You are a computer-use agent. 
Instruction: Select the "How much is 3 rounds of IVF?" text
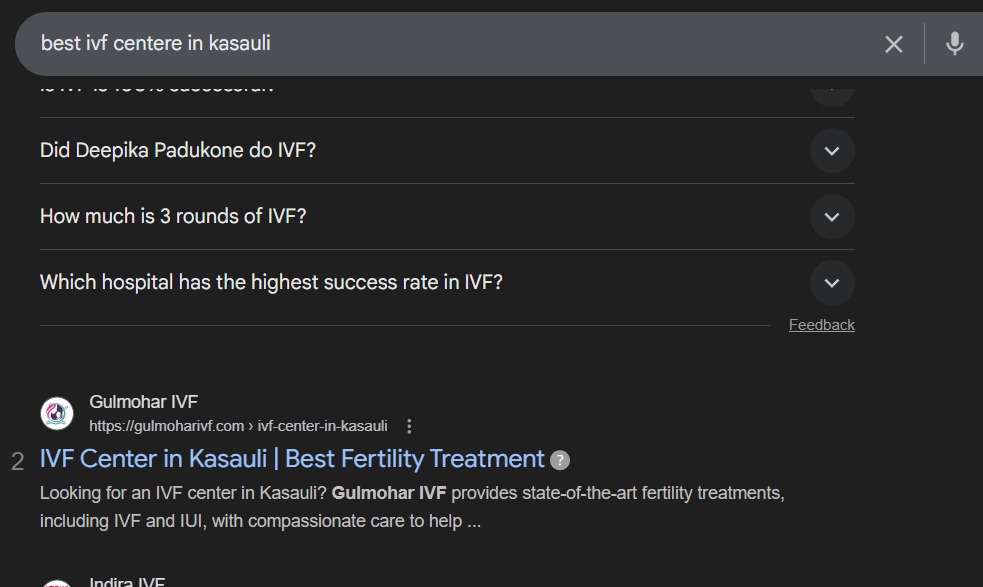[x=173, y=217]
